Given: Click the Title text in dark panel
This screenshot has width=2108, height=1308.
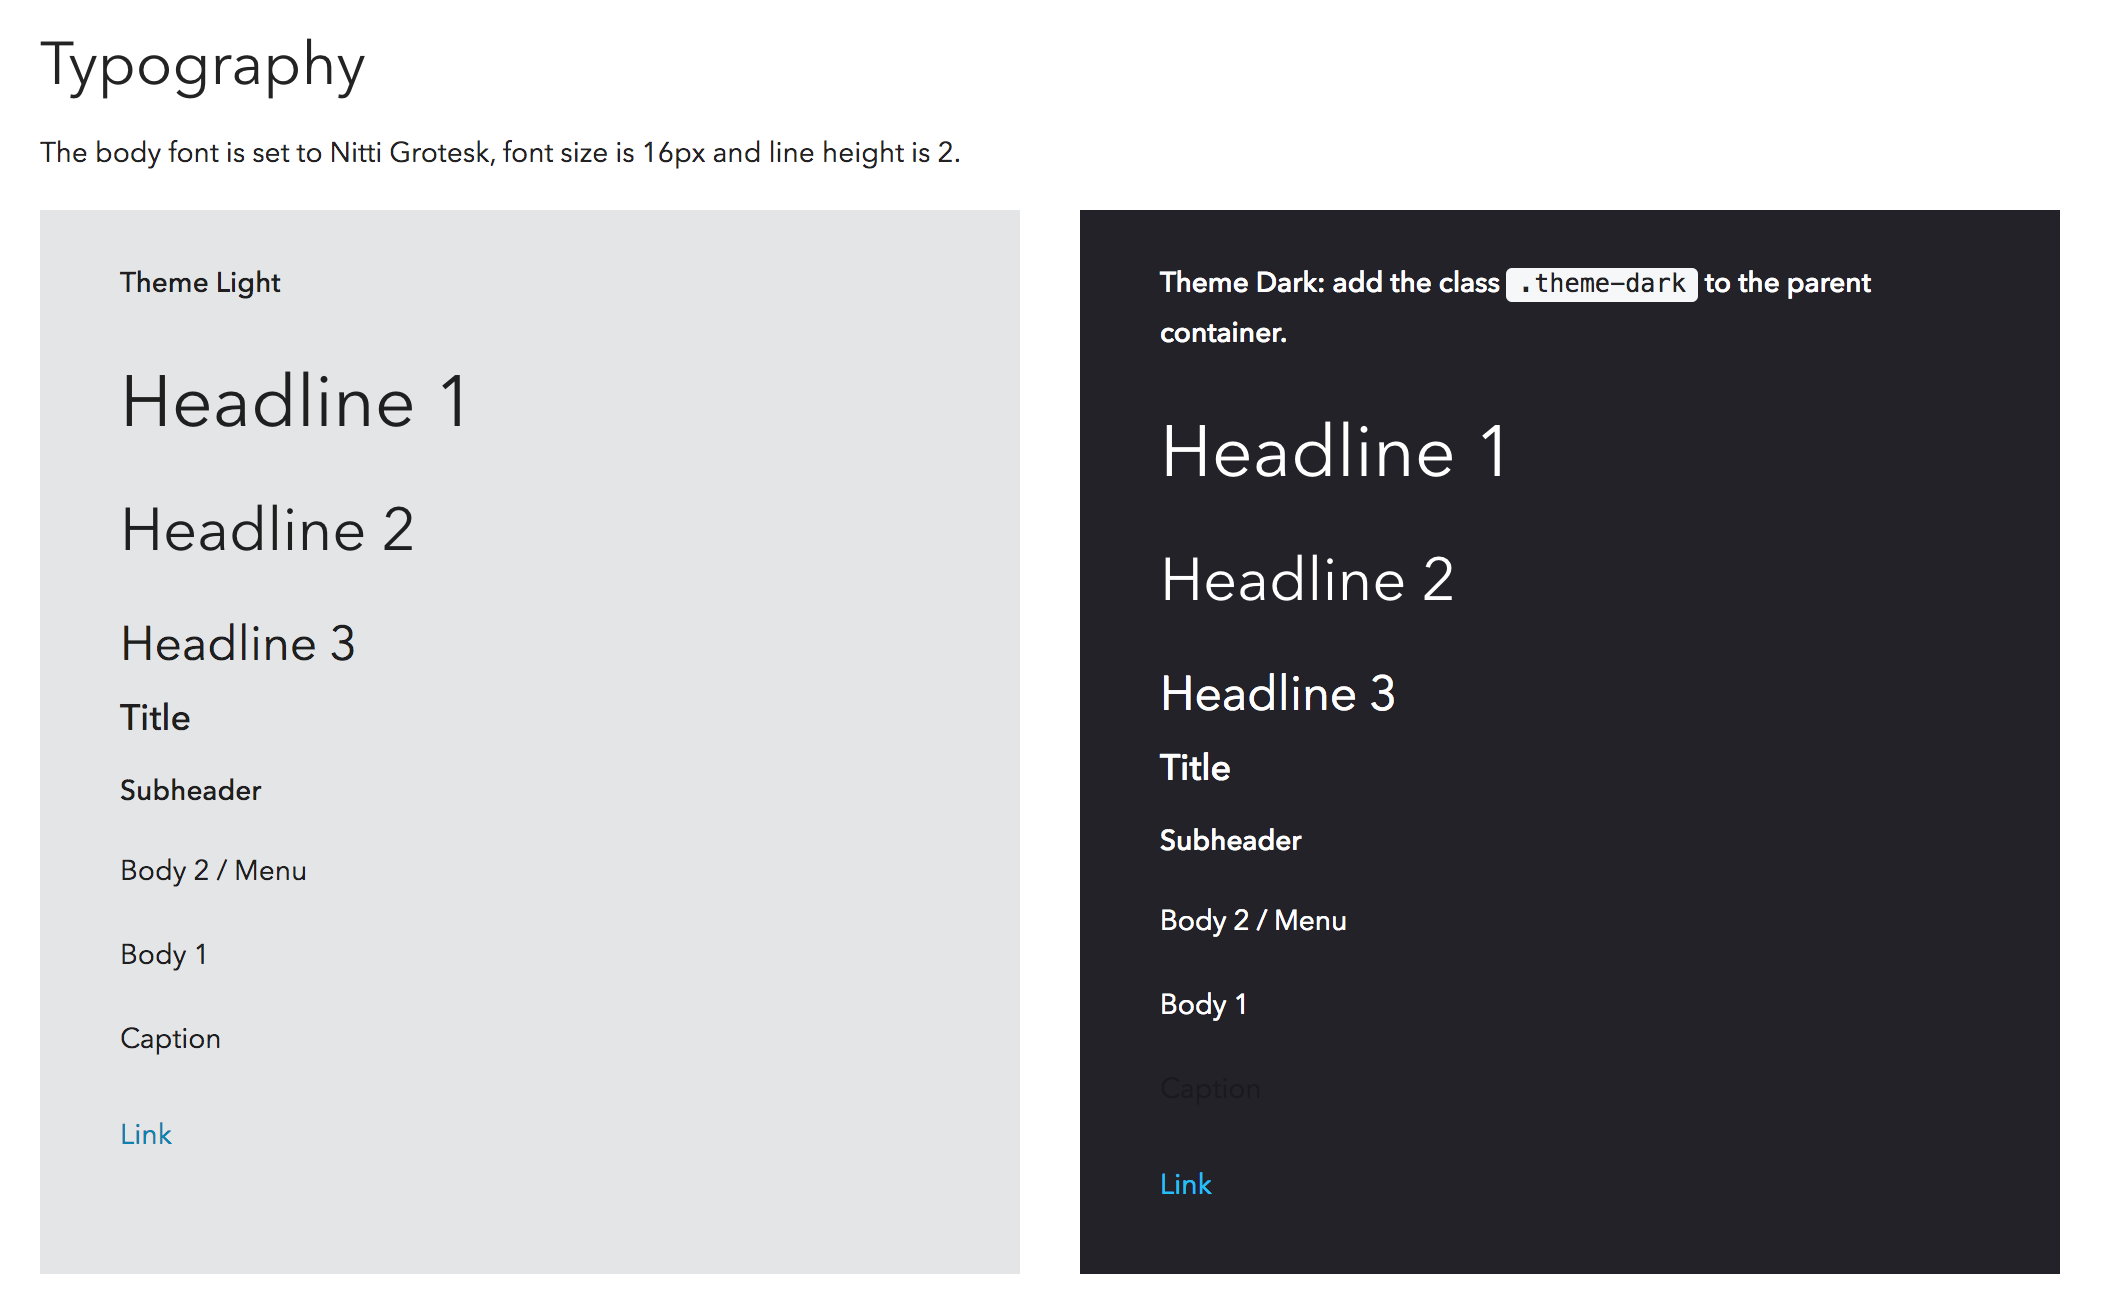Looking at the screenshot, I should coord(1195,768).
